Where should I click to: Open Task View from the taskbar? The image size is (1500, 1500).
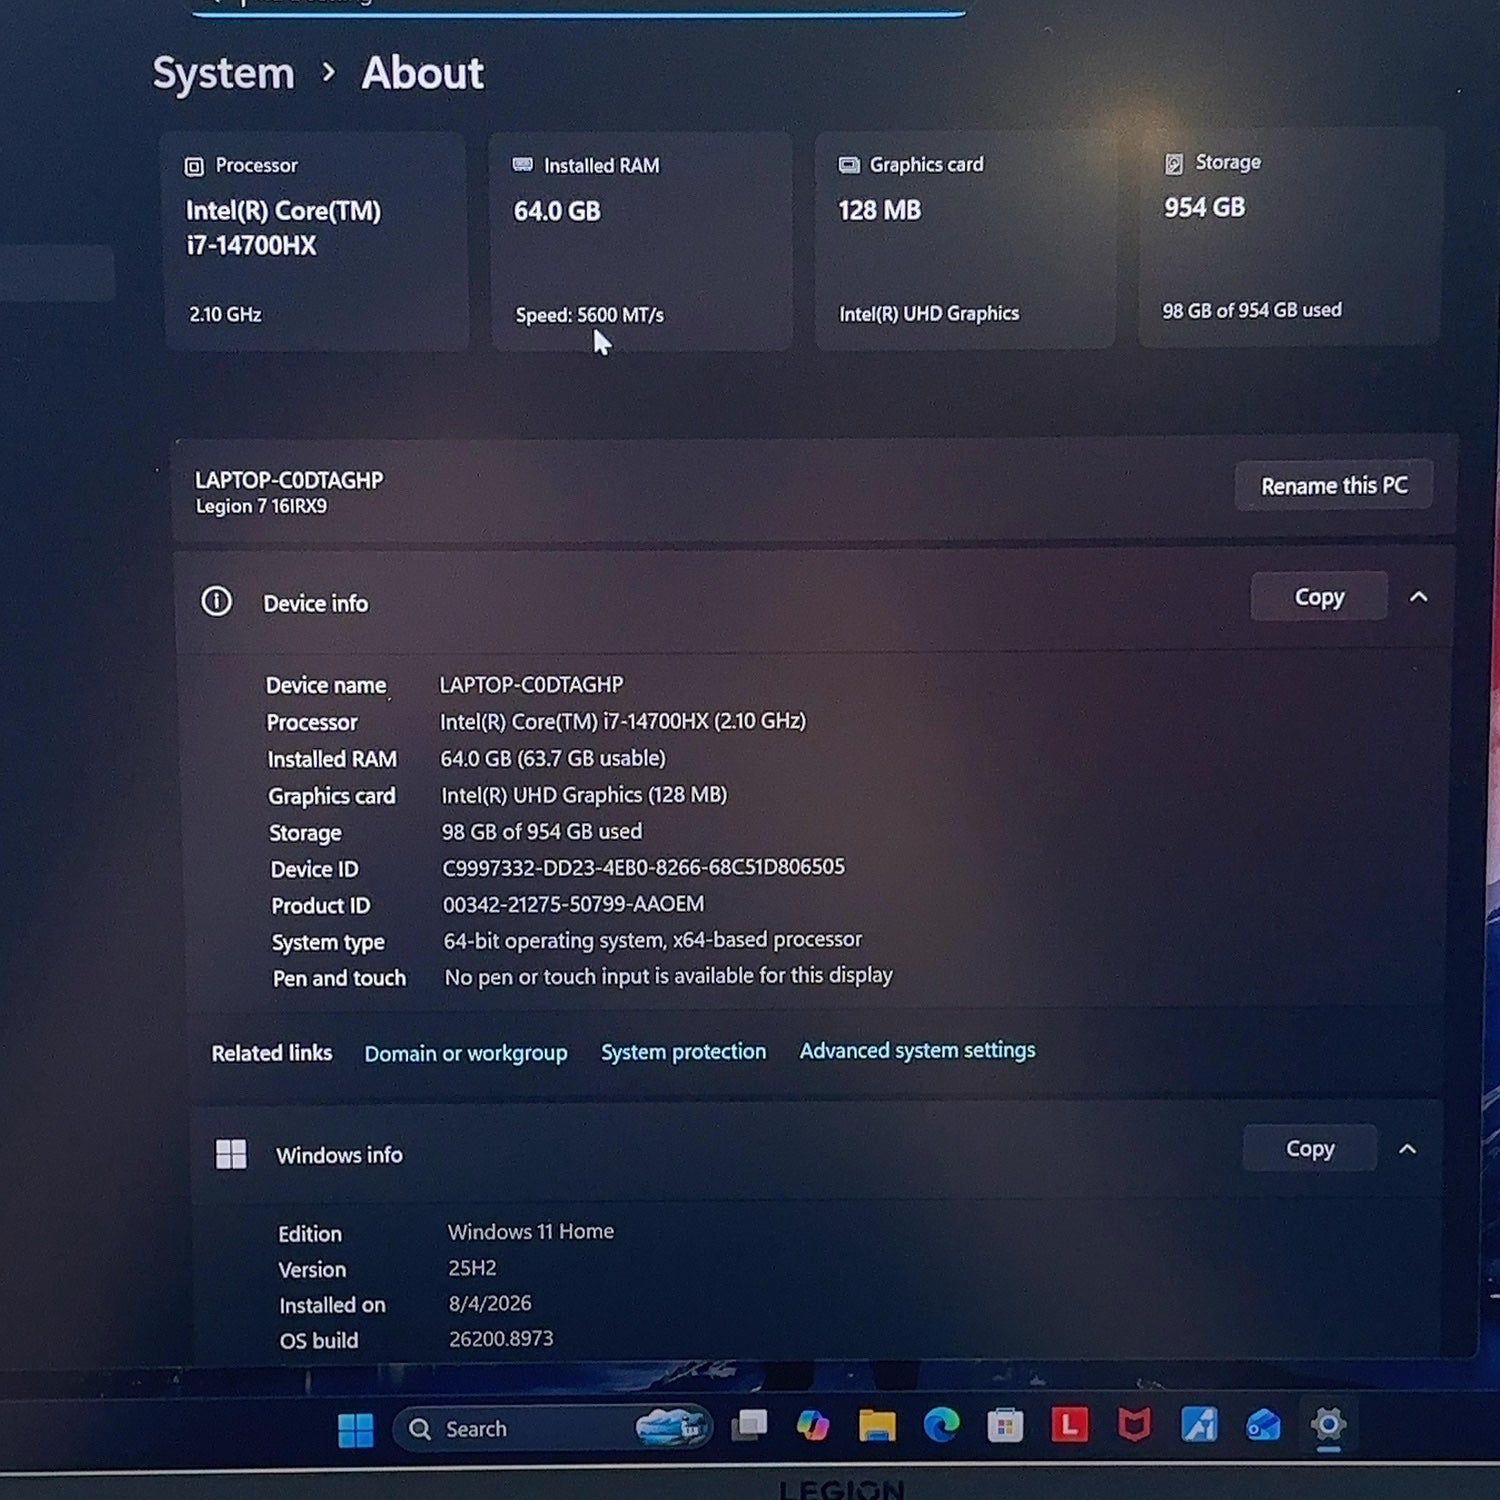(x=749, y=1425)
